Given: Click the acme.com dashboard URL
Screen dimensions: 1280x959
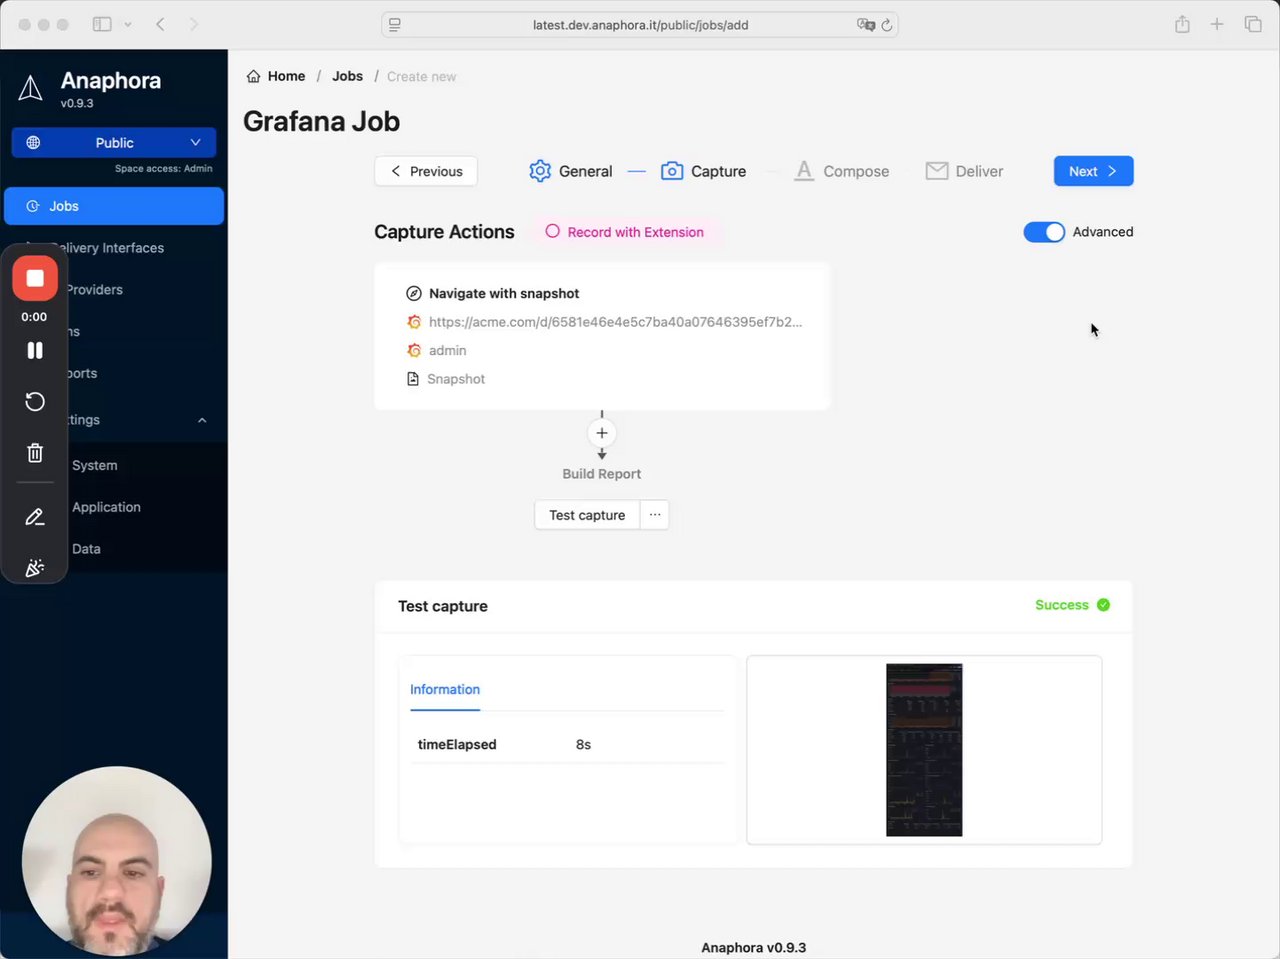Looking at the screenshot, I should [x=615, y=322].
